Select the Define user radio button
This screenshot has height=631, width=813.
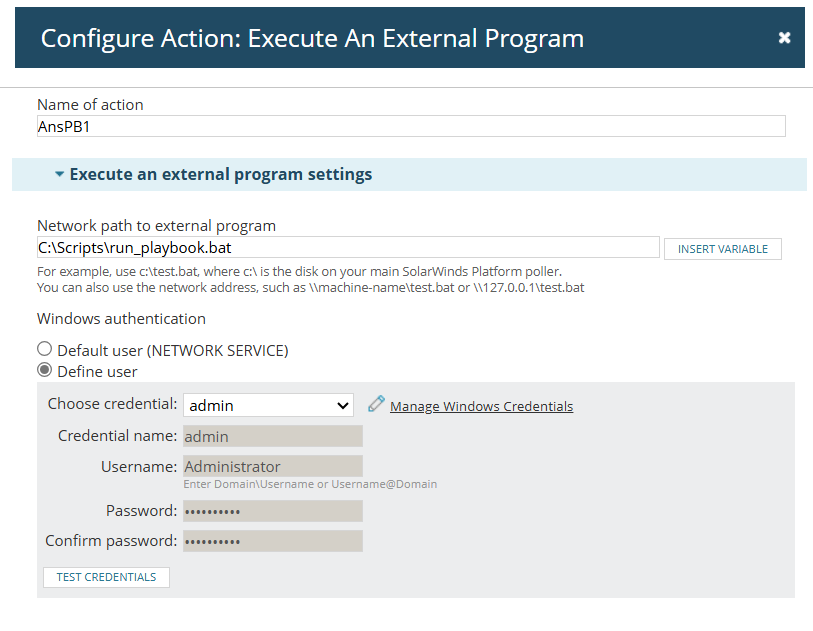(45, 370)
